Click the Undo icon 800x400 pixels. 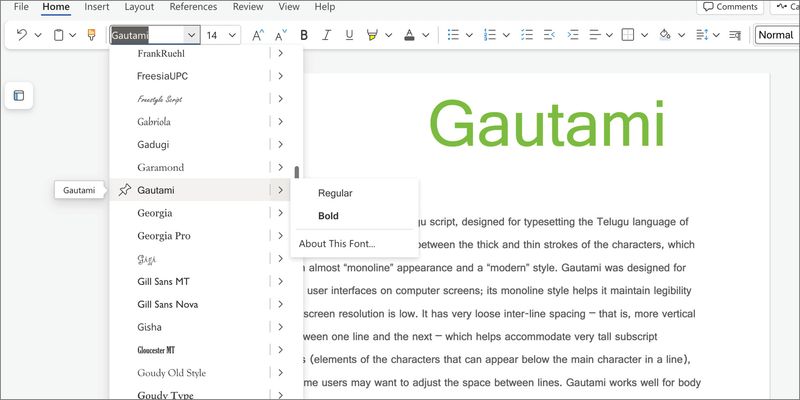tap(22, 35)
